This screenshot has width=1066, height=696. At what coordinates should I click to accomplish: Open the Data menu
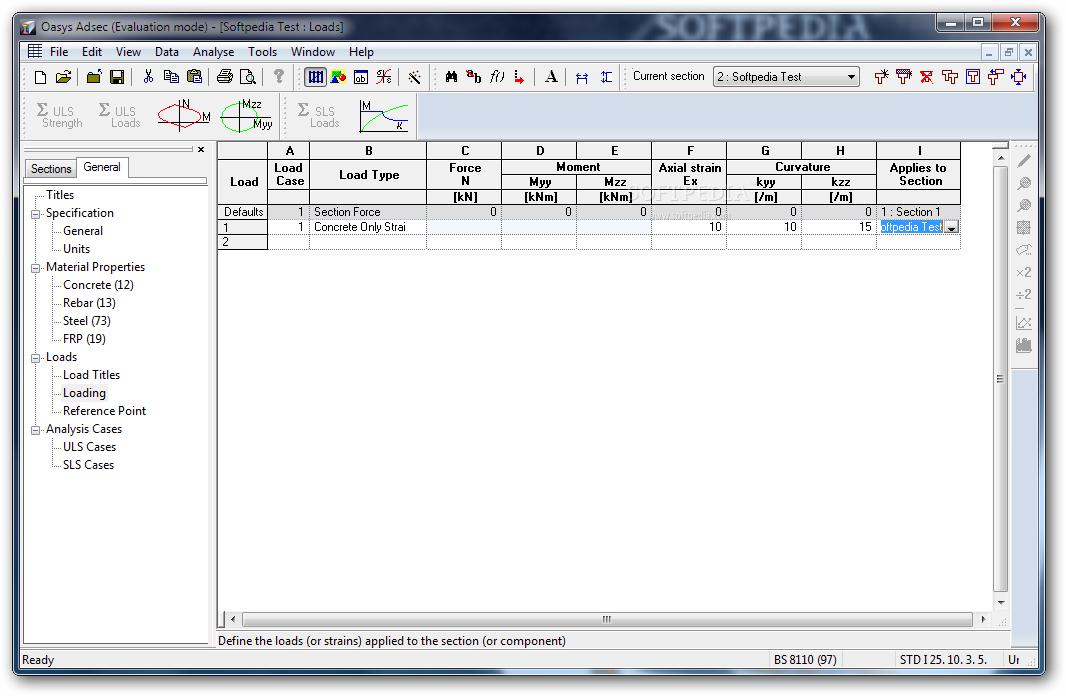click(167, 52)
